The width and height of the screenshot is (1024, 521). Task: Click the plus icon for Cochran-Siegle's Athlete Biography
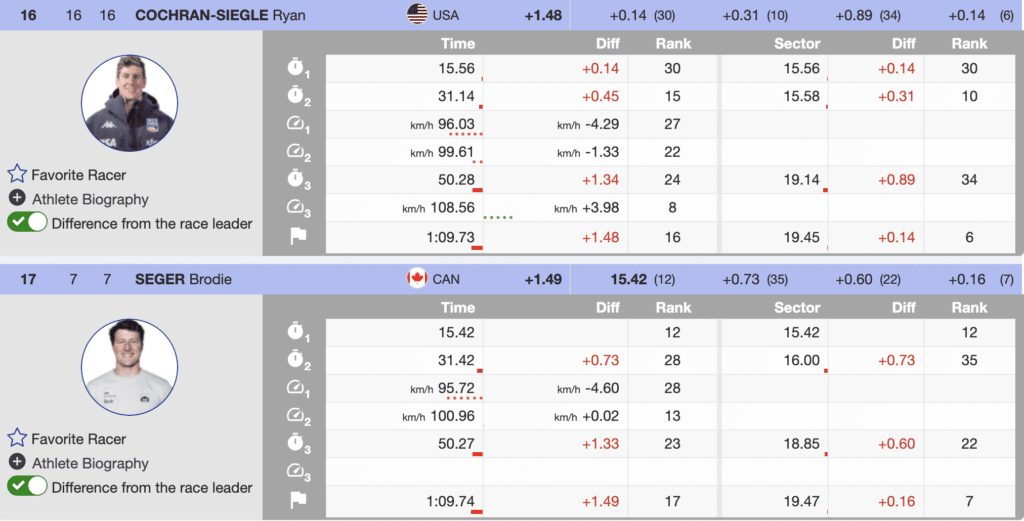17,199
